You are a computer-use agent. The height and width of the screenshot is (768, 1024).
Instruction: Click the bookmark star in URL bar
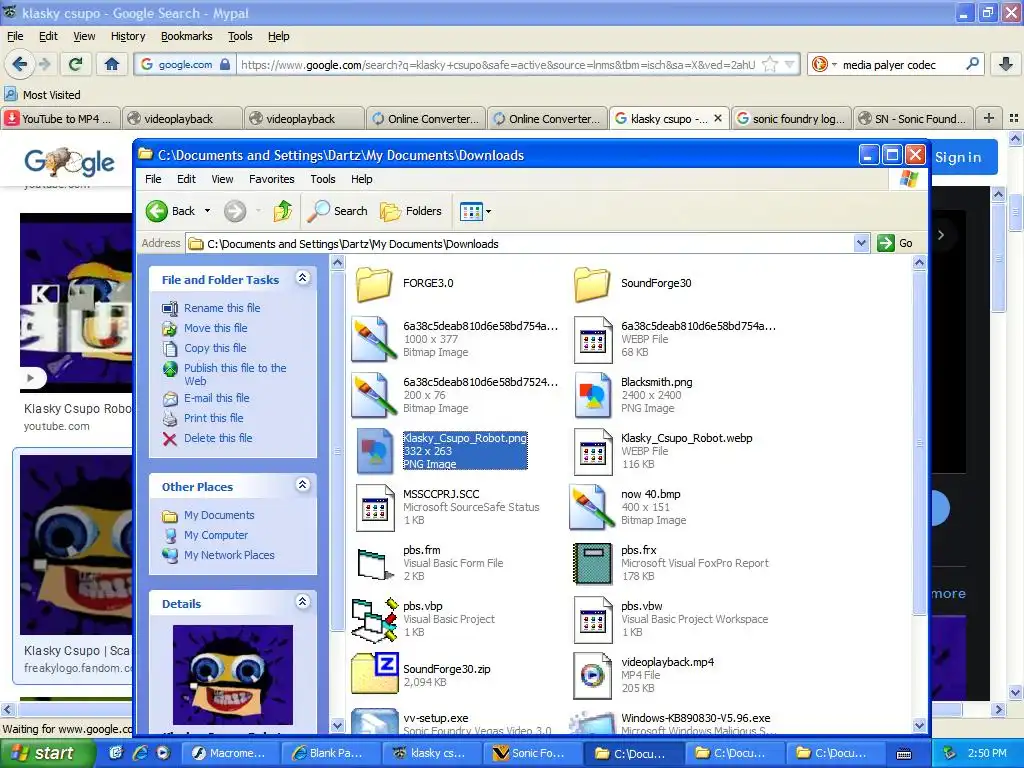(x=771, y=65)
